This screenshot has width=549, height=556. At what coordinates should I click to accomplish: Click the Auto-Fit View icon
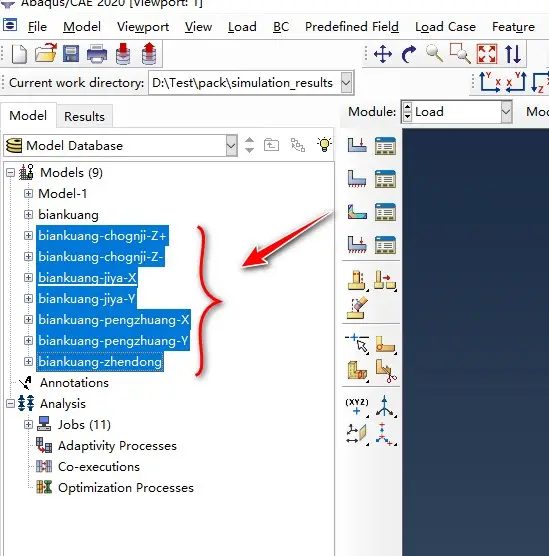pos(487,54)
